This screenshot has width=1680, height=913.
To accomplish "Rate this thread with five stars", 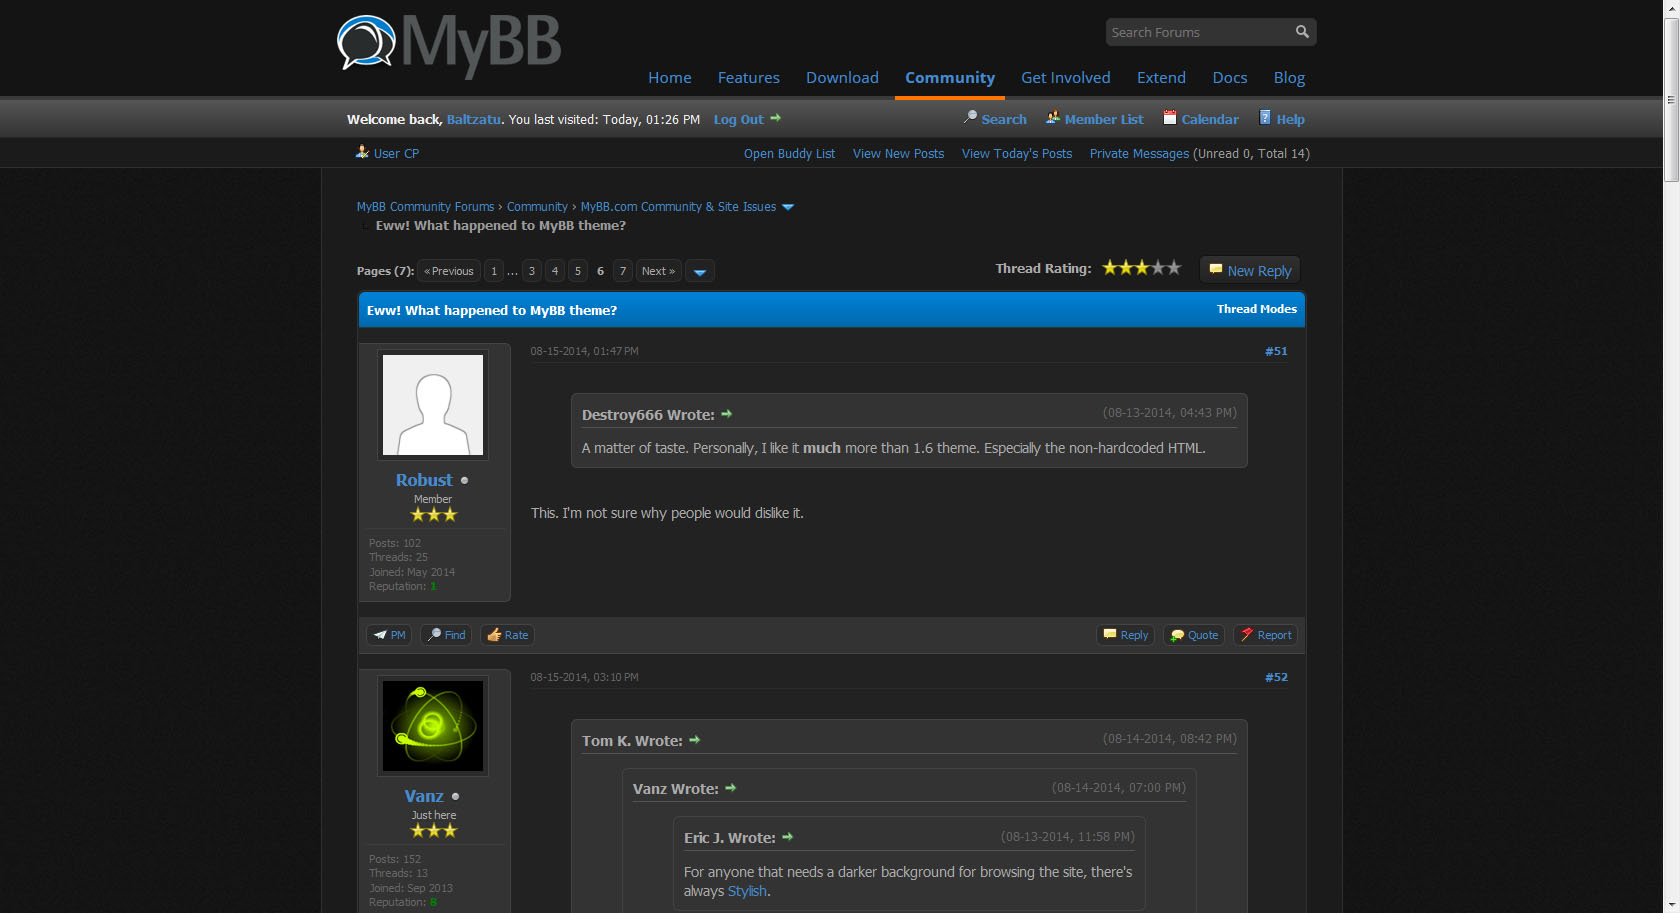I will [x=1172, y=267].
